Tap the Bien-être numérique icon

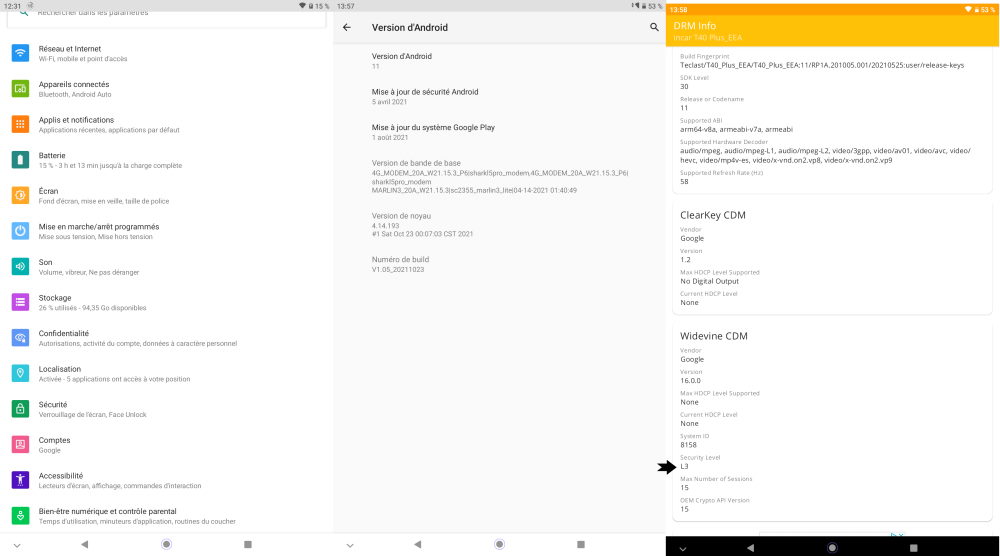20,516
